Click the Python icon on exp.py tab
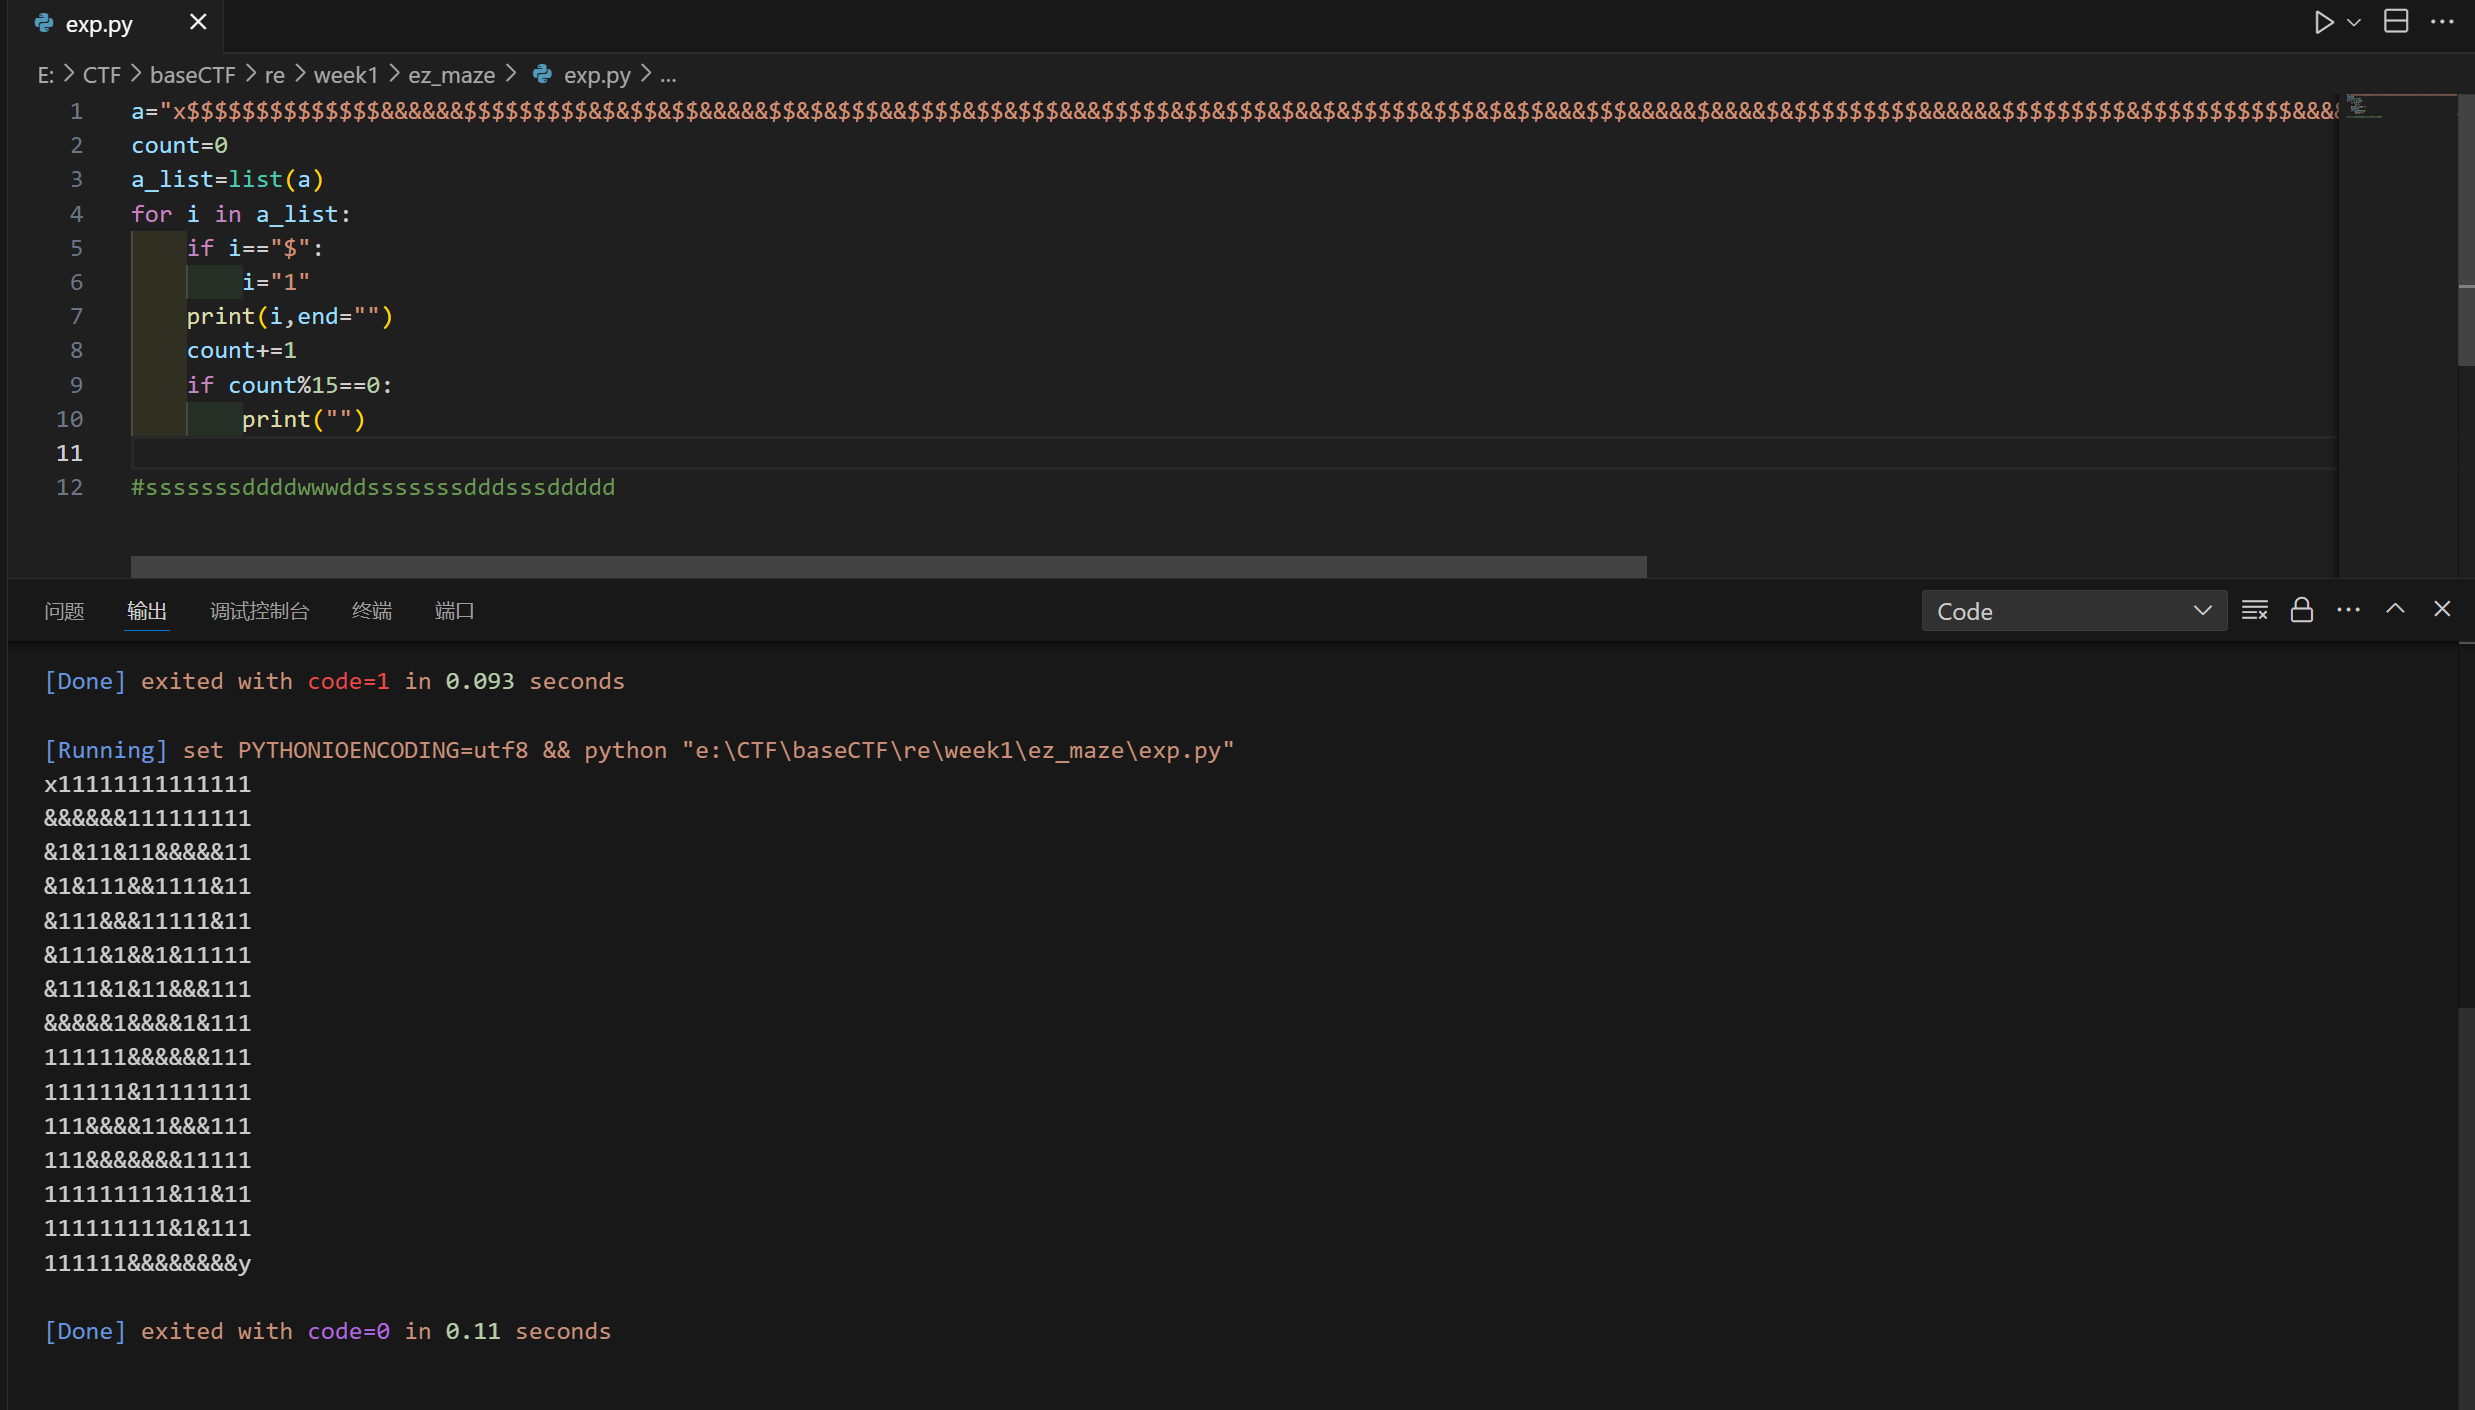 point(43,22)
